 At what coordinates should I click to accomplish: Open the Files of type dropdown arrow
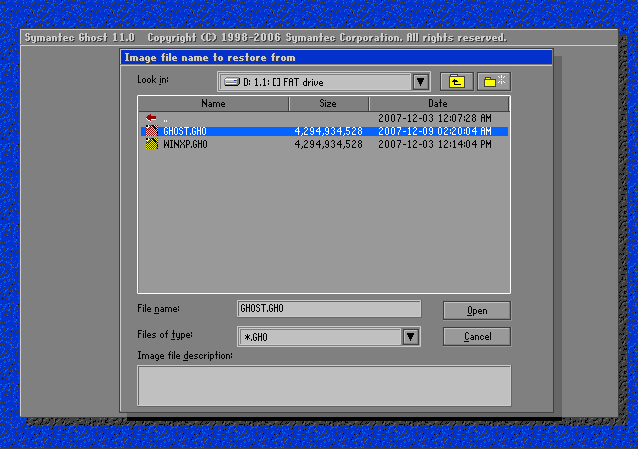click(411, 337)
